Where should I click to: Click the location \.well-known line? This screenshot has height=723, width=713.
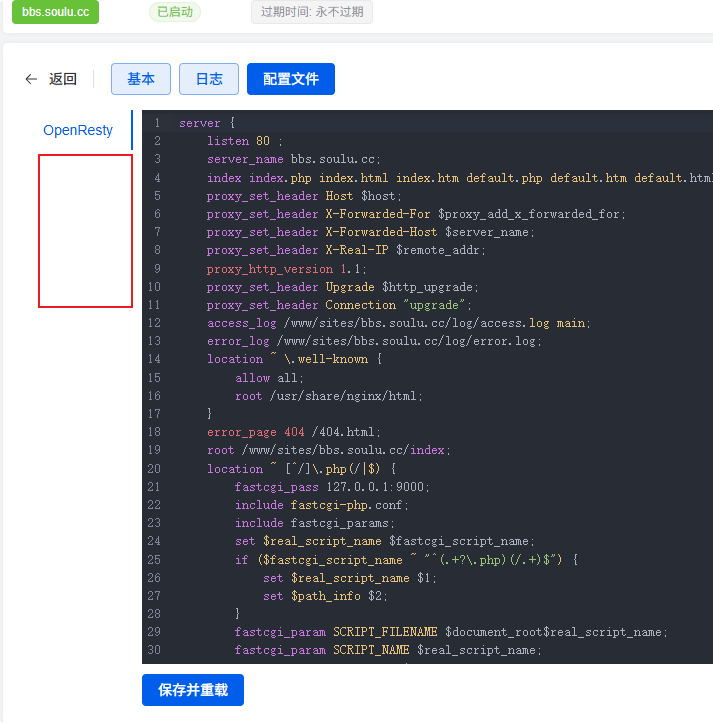295,359
